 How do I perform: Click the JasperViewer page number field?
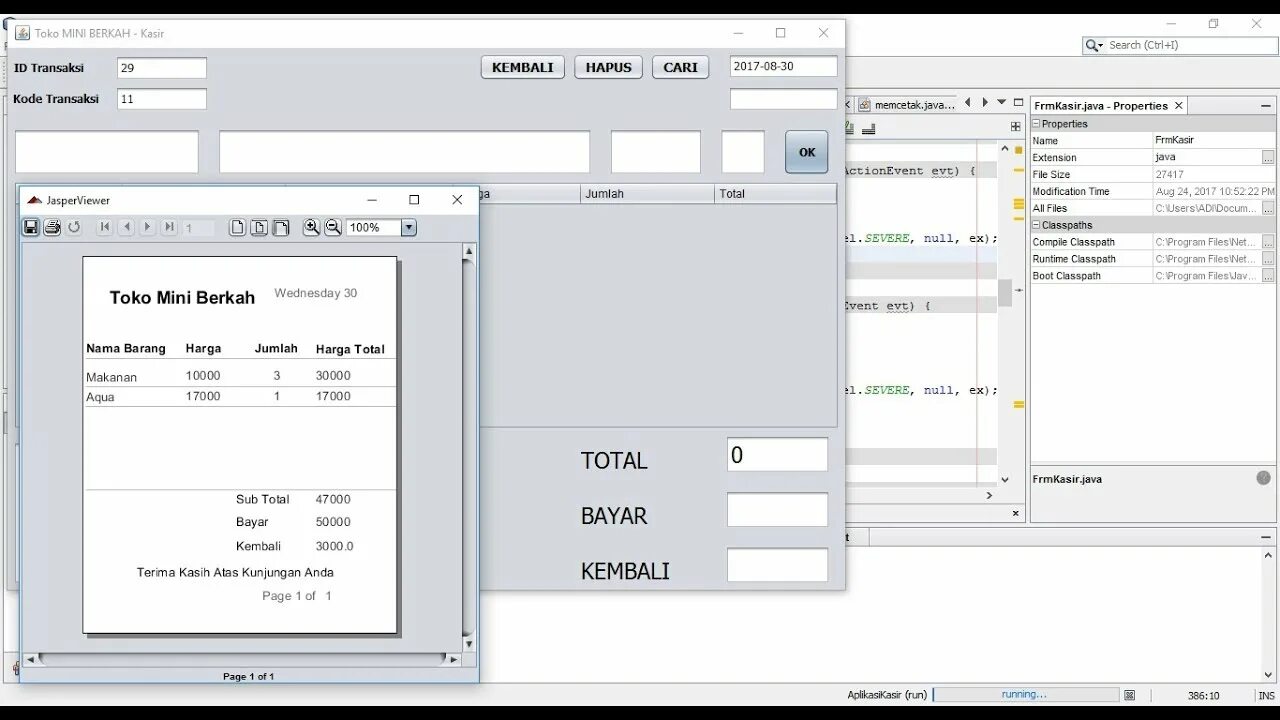pyautogui.click(x=198, y=228)
